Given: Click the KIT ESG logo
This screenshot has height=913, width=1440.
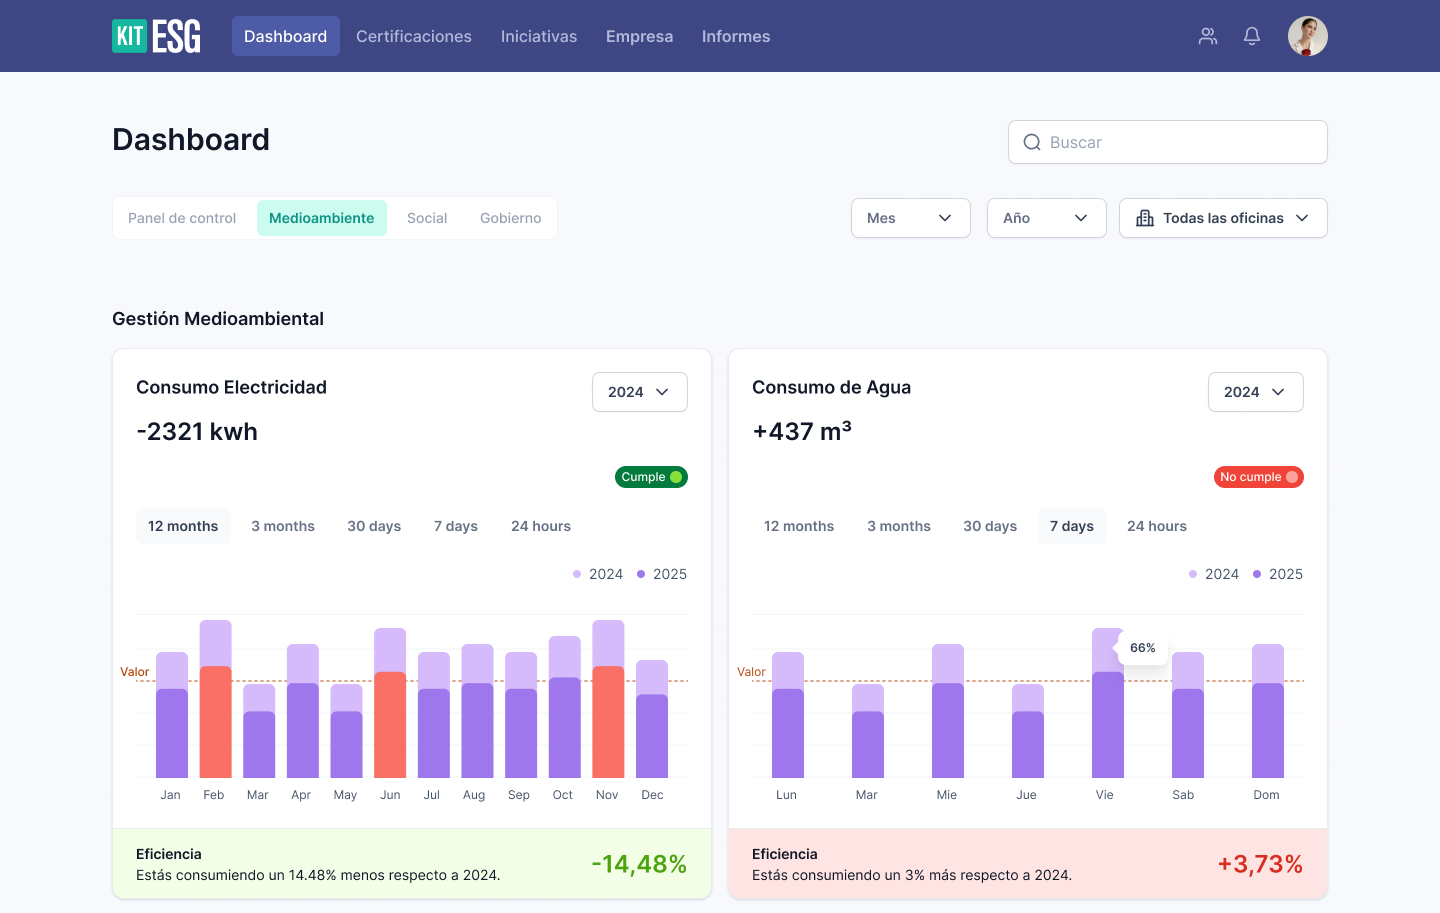Looking at the screenshot, I should click(x=156, y=36).
